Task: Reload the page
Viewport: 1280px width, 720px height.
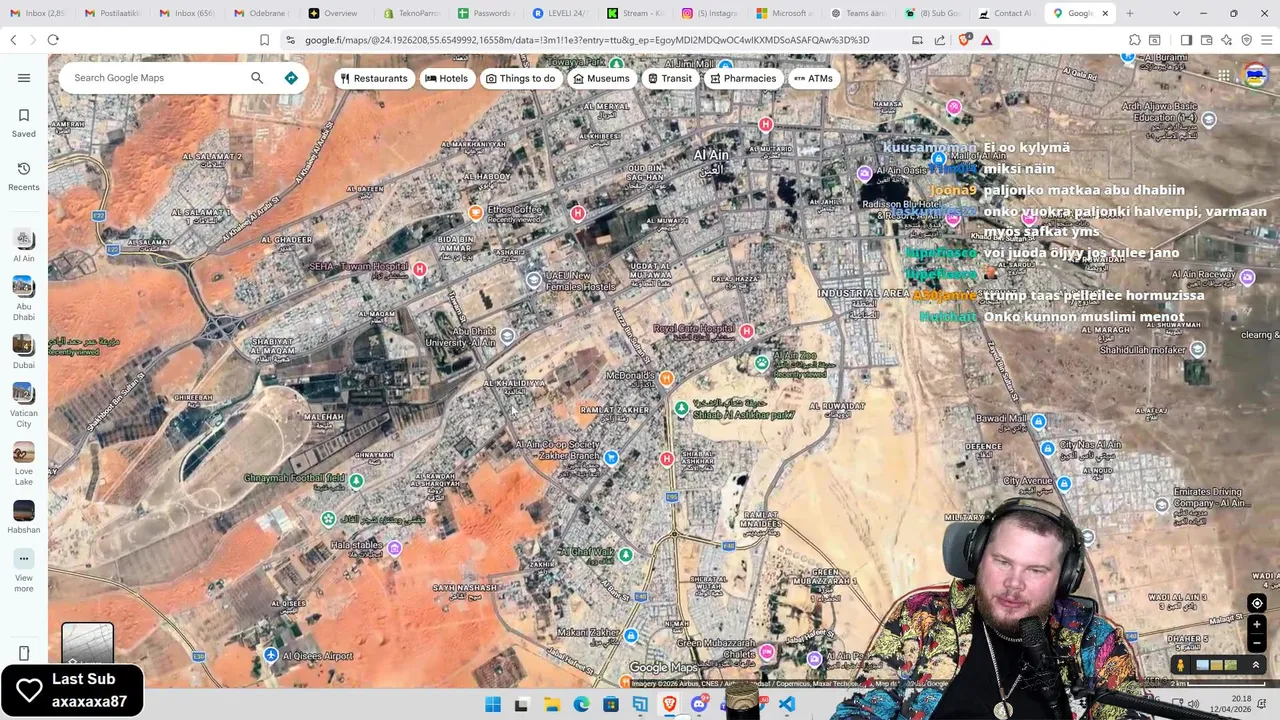Action: tap(53, 40)
